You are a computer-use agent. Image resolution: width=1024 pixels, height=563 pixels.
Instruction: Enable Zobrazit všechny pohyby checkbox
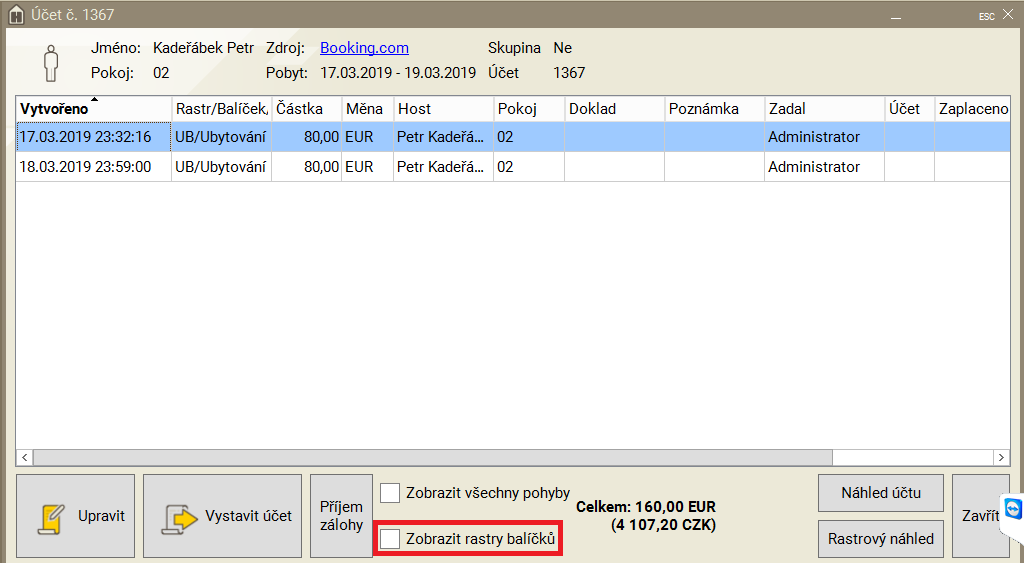click(x=390, y=493)
